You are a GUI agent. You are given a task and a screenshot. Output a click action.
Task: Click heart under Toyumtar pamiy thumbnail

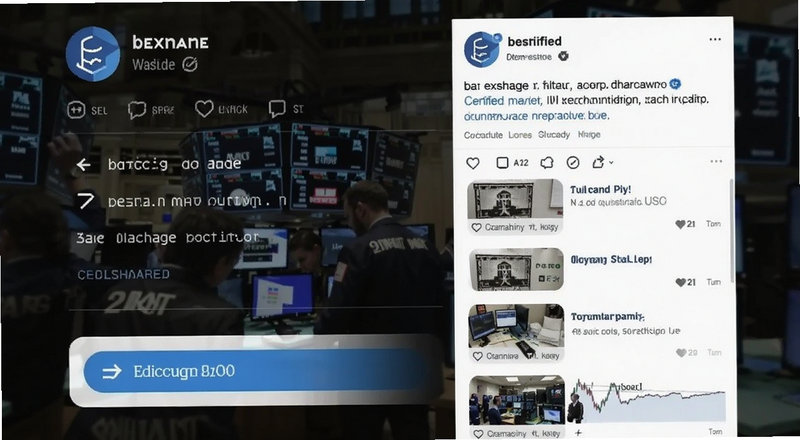478,356
